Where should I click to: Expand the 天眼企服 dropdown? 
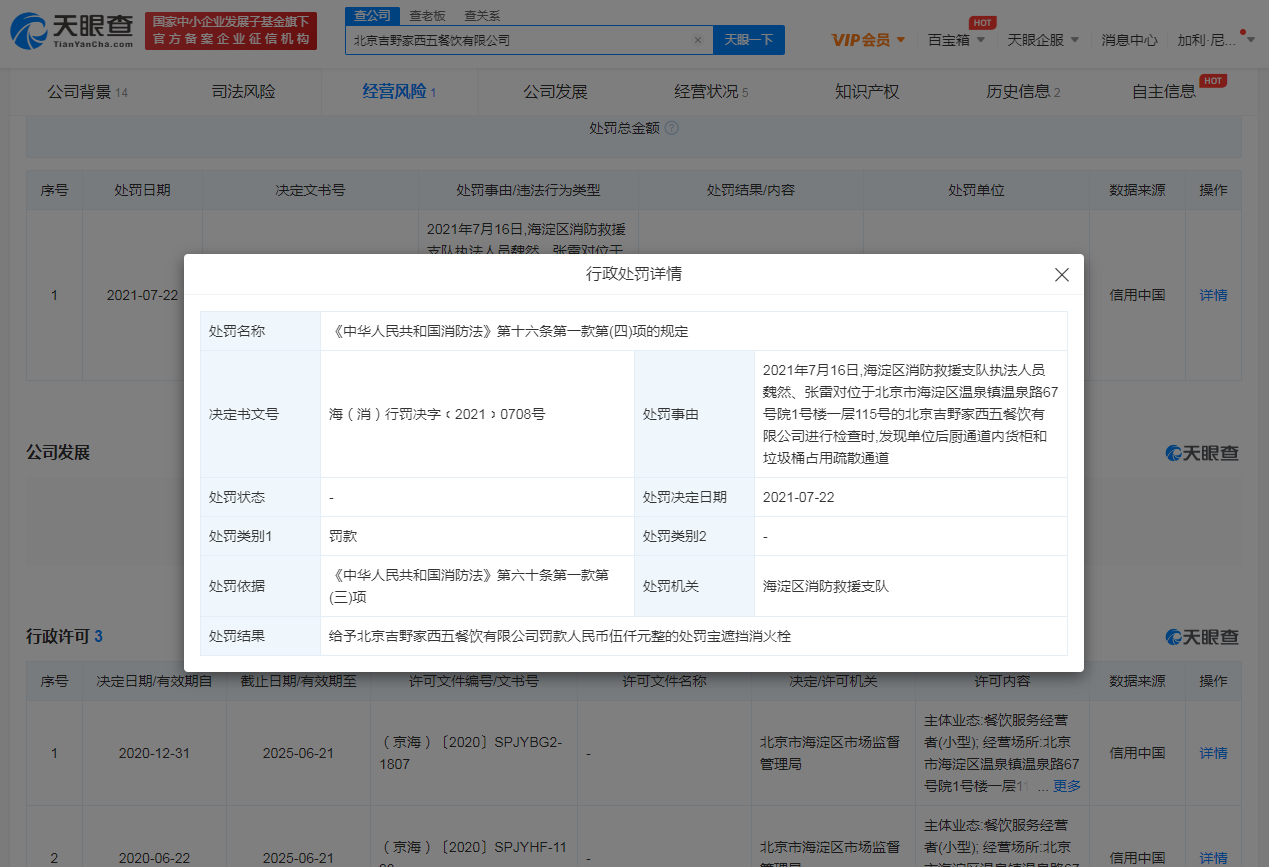[1042, 40]
